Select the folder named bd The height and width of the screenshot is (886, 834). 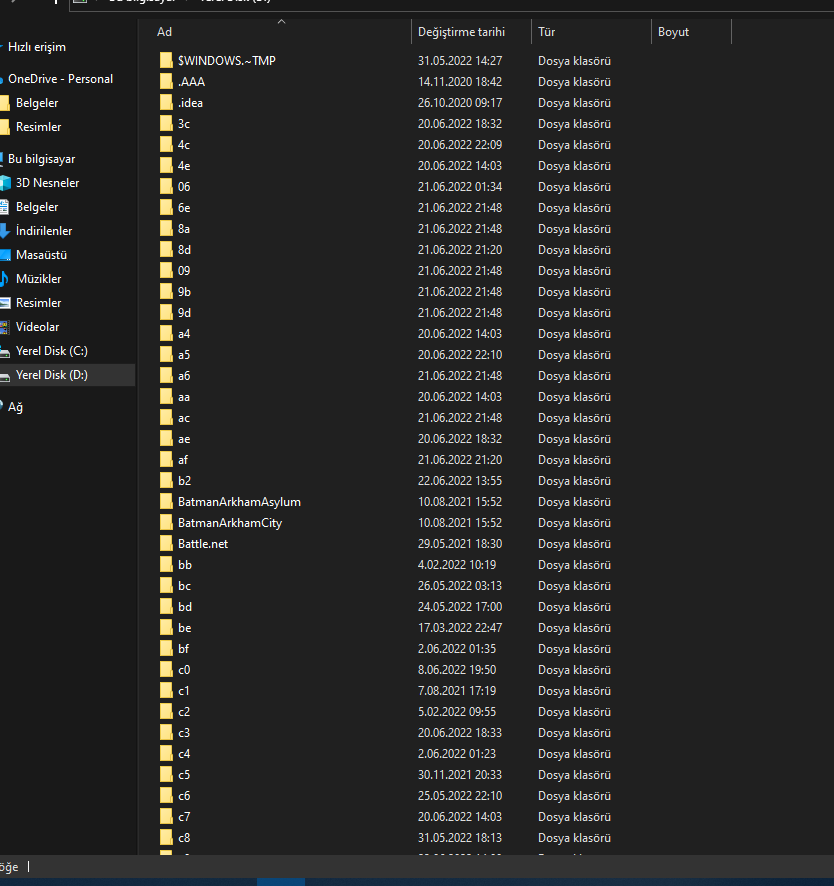[x=185, y=606]
